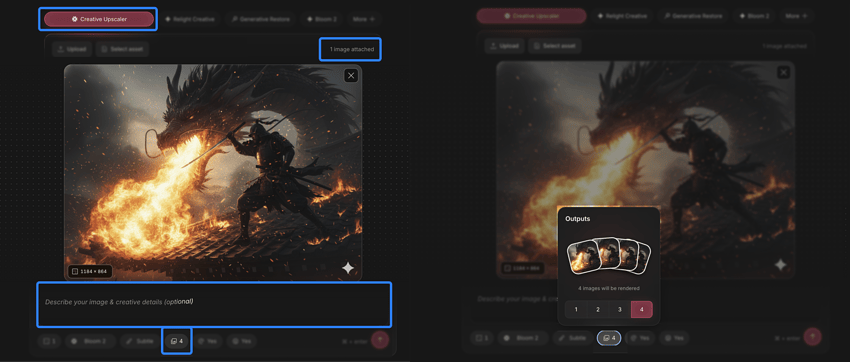This screenshot has height=362, width=850.
Task: Open outputs count chip showing 4 in left screenshot
Action: pyautogui.click(x=177, y=341)
